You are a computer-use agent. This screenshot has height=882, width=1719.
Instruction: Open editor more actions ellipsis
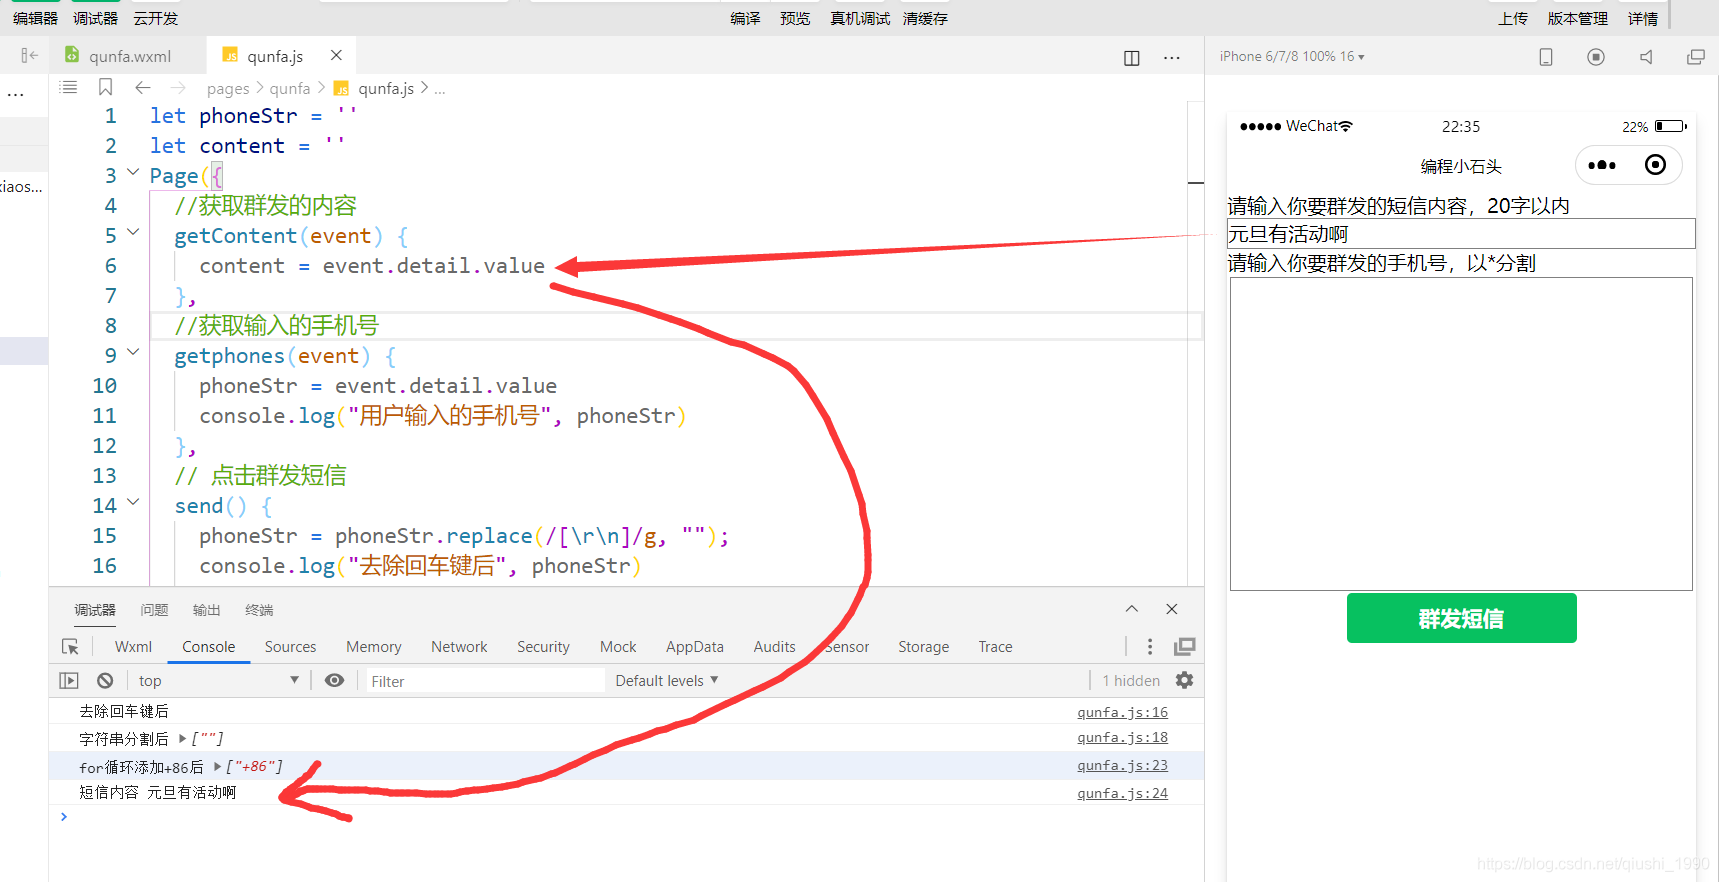[x=1172, y=58]
